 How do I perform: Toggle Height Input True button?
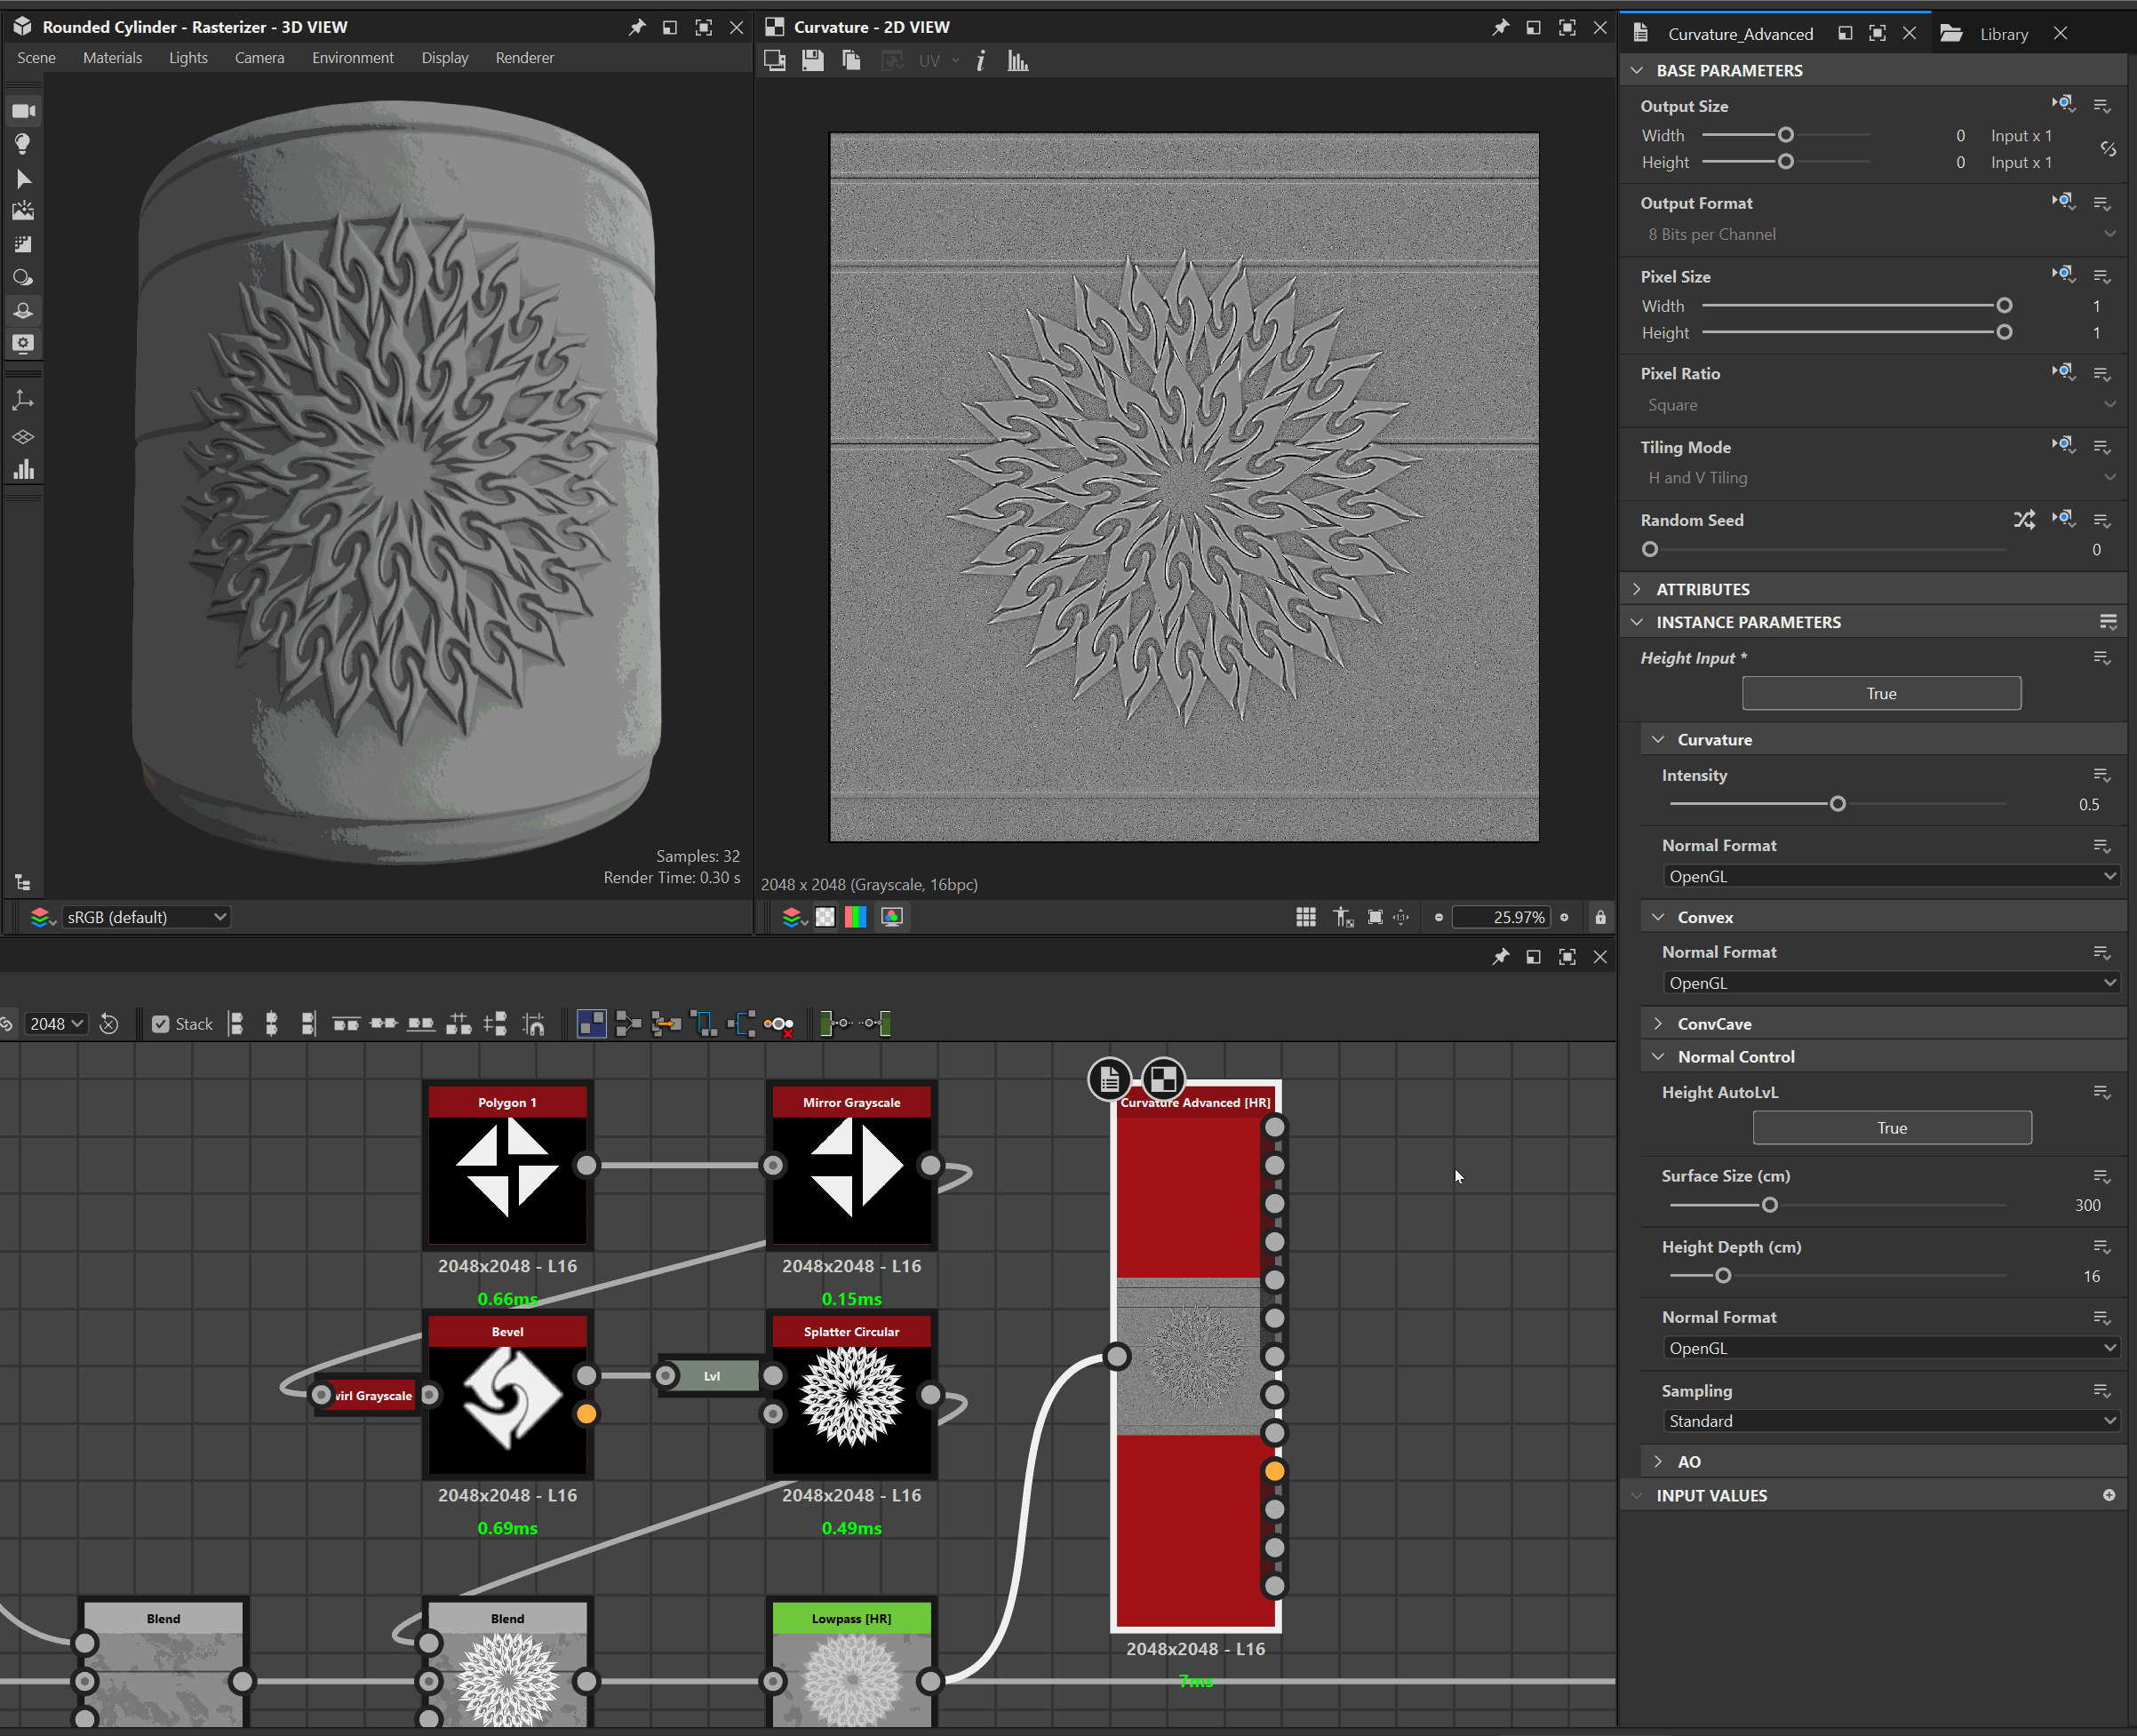(1880, 693)
